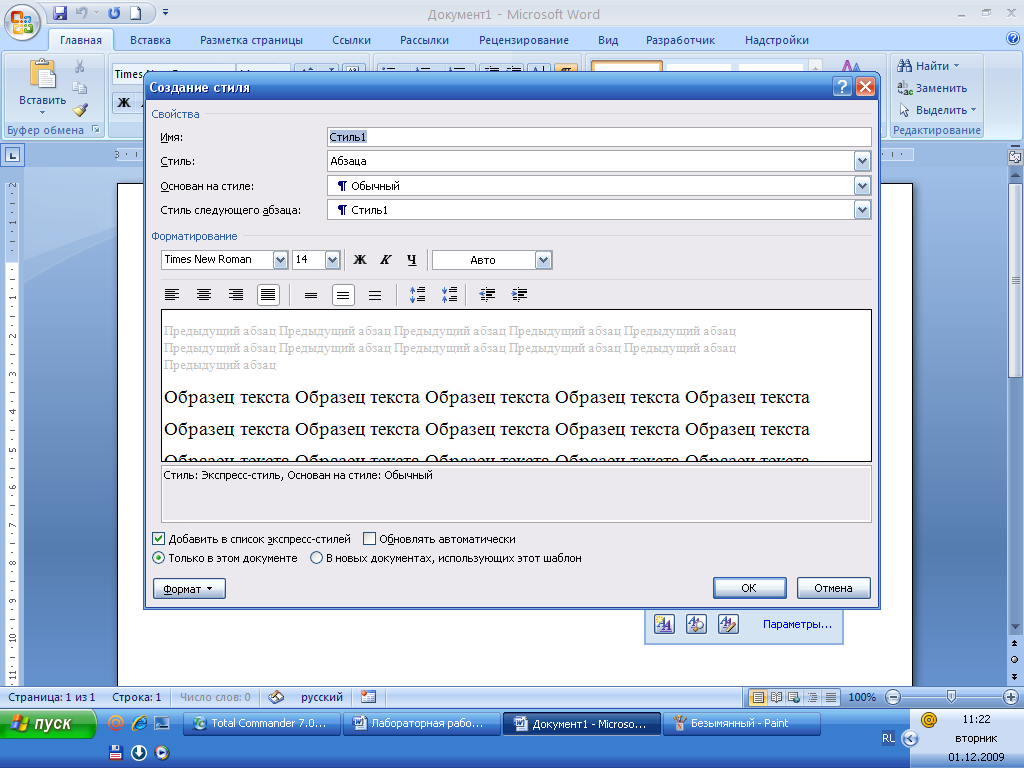The height and width of the screenshot is (768, 1024).
Task: Open Windows 'пуск' start button
Action: tap(48, 724)
